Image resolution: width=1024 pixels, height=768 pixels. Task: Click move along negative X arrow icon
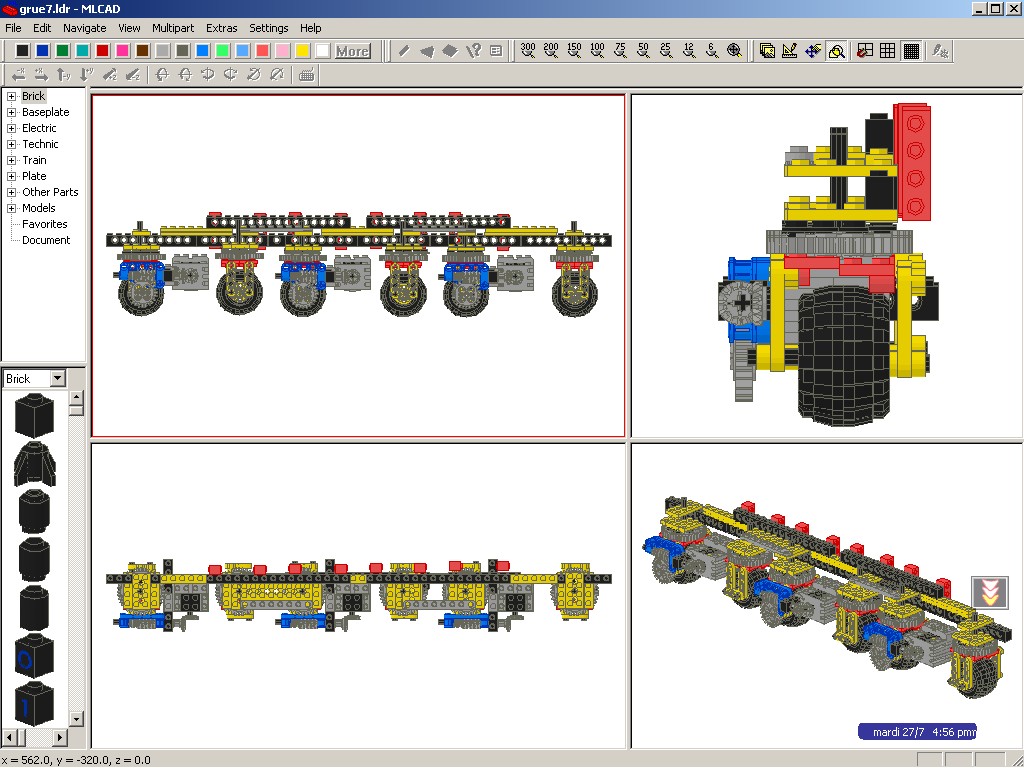18,75
